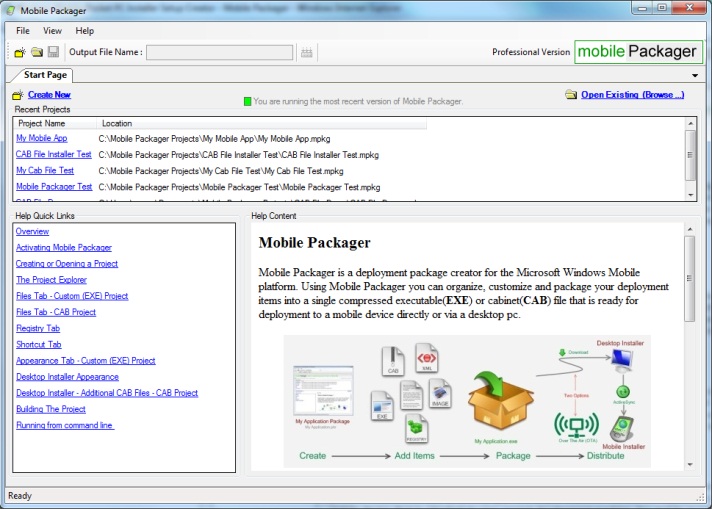Image resolution: width=712 pixels, height=509 pixels.
Task: Click the Ready status bar text
Action: [x=20, y=496]
